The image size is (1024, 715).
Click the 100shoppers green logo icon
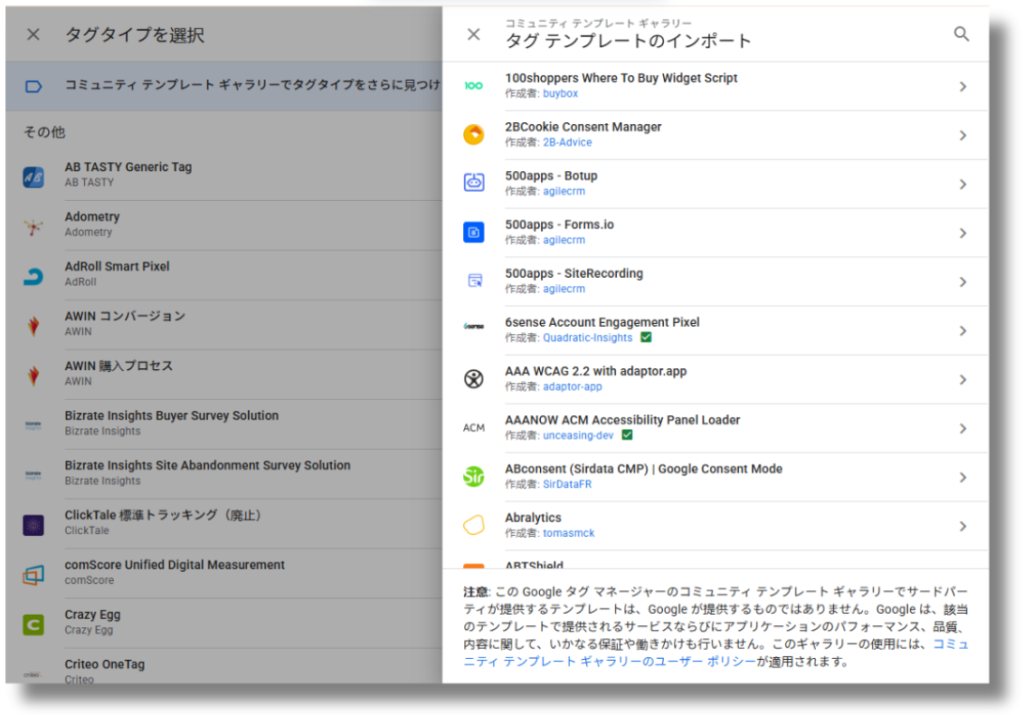[x=474, y=86]
